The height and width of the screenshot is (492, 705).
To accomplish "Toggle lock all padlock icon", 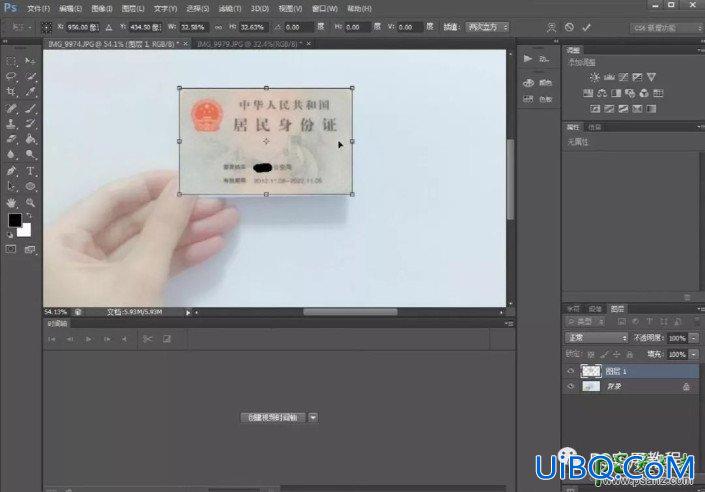I will [x=629, y=354].
